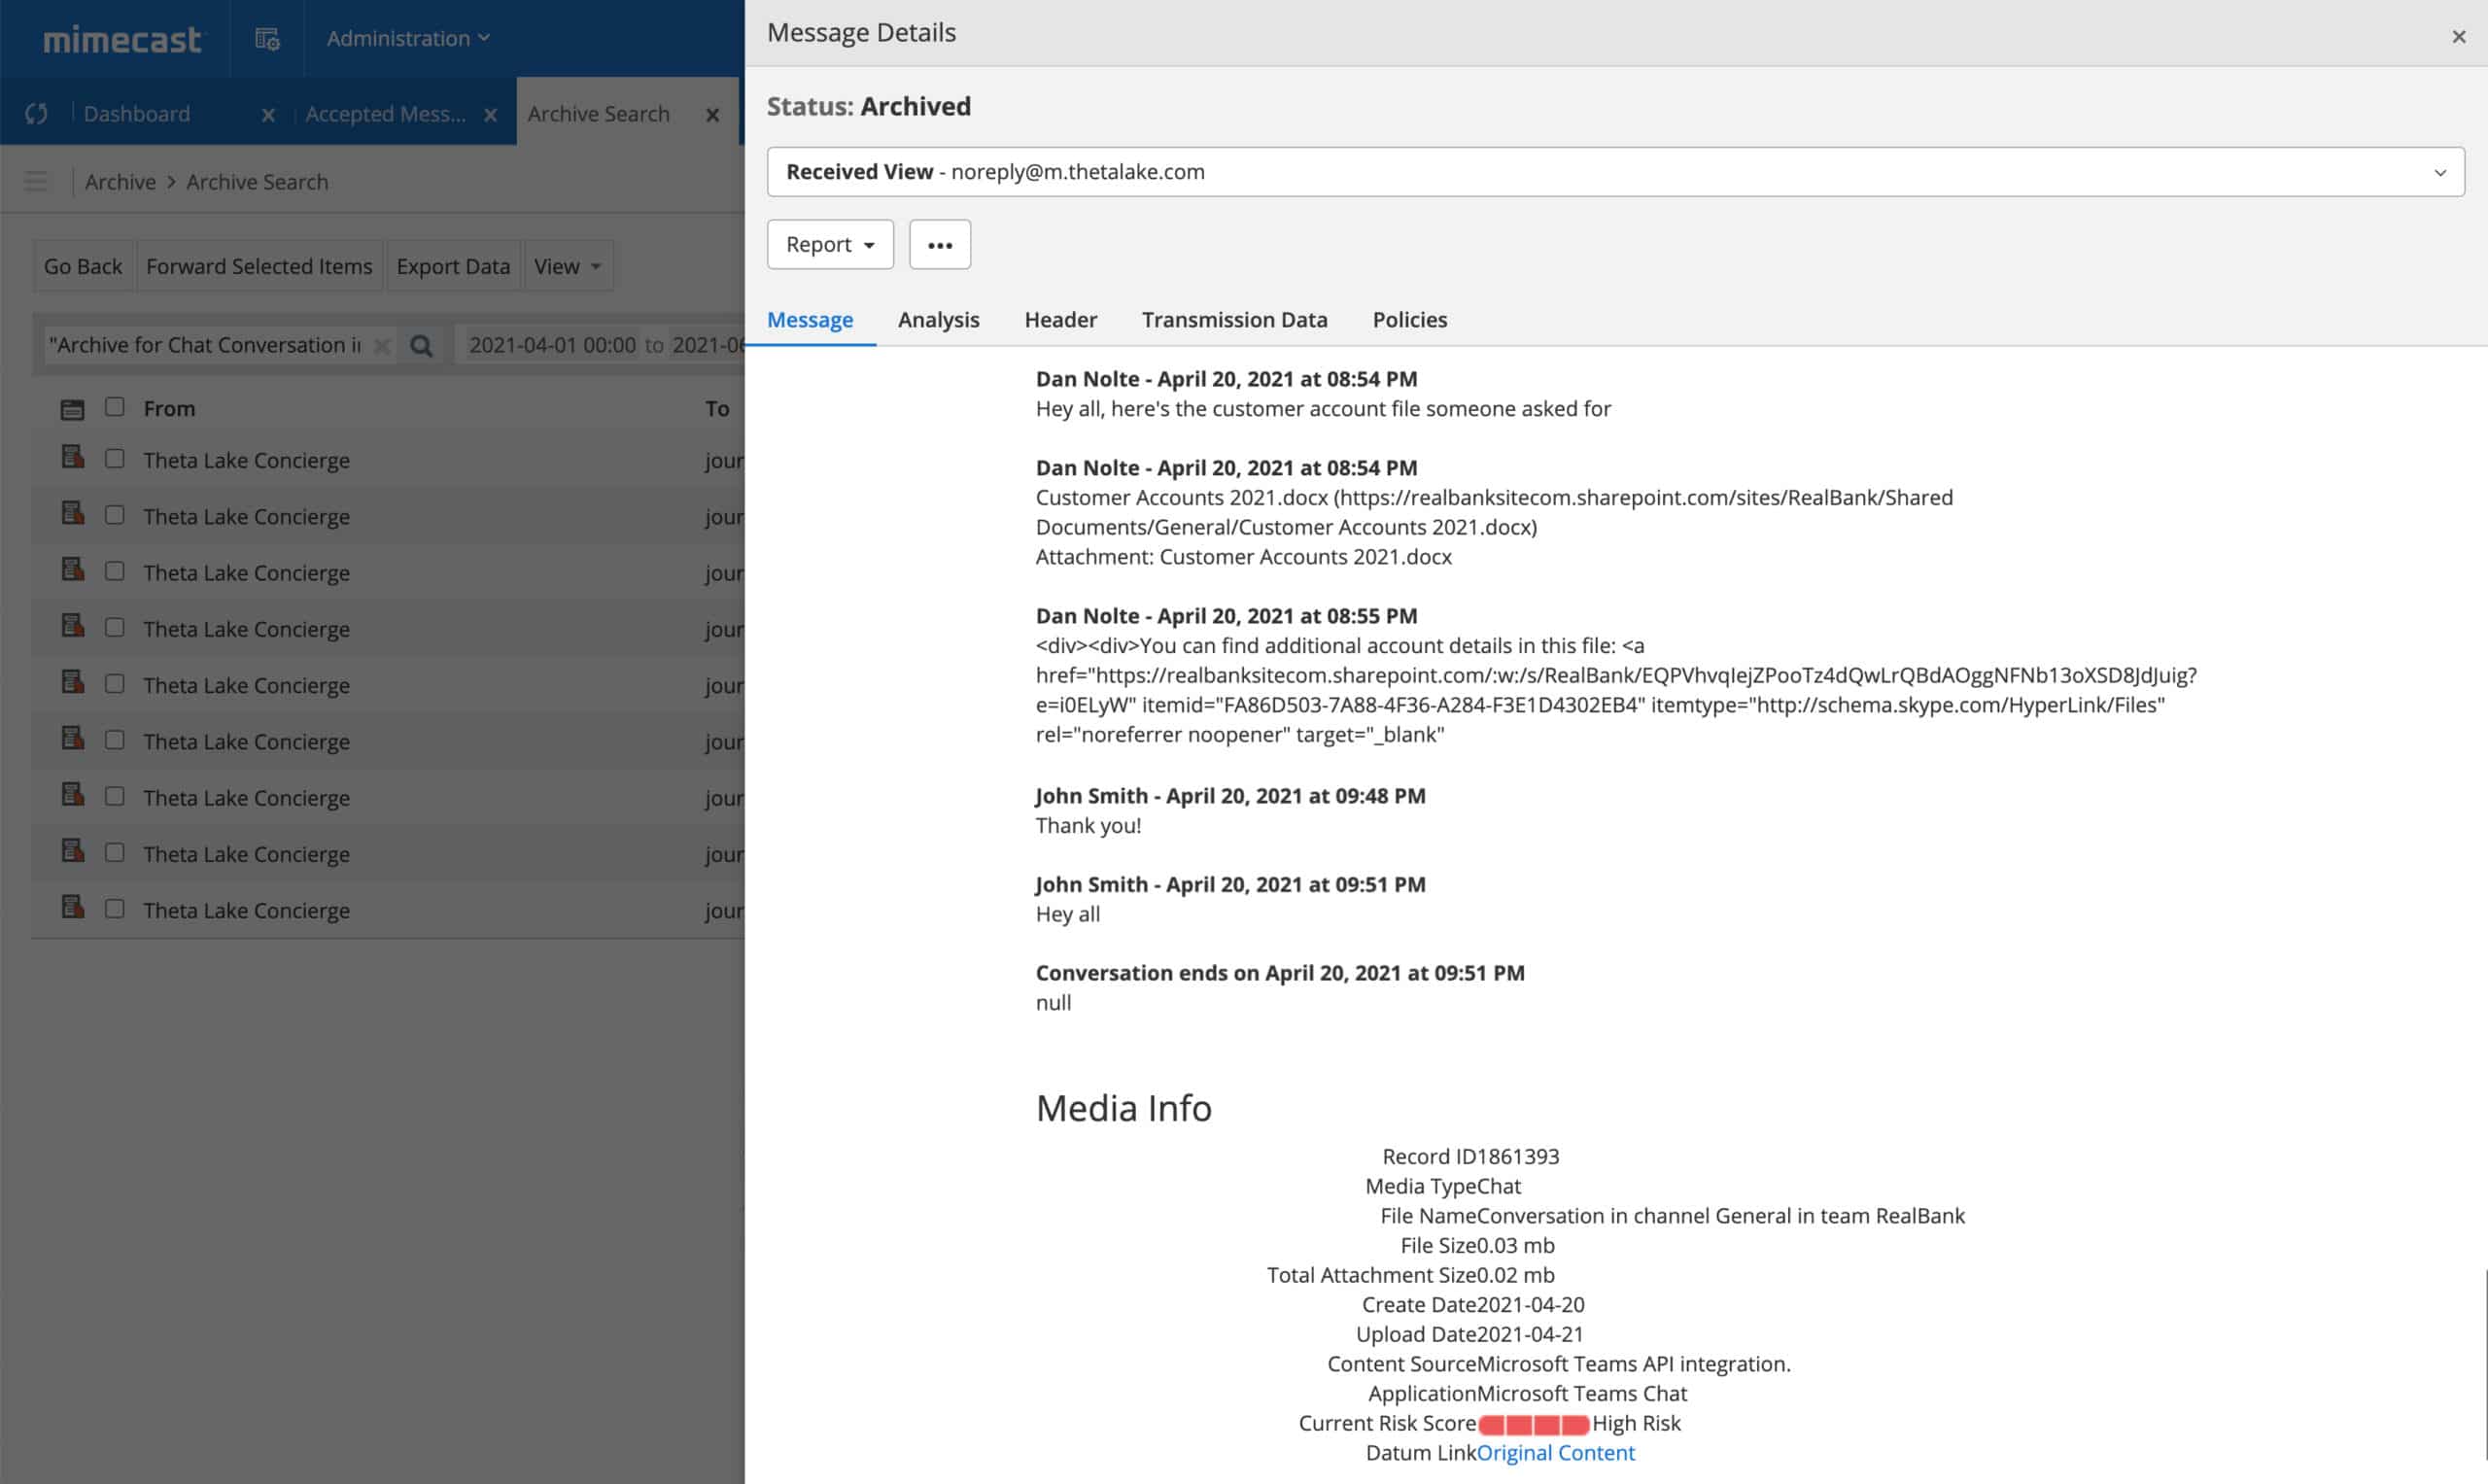Image resolution: width=2488 pixels, height=1484 pixels.
Task: Close the Dashboard tab
Action: (x=268, y=115)
